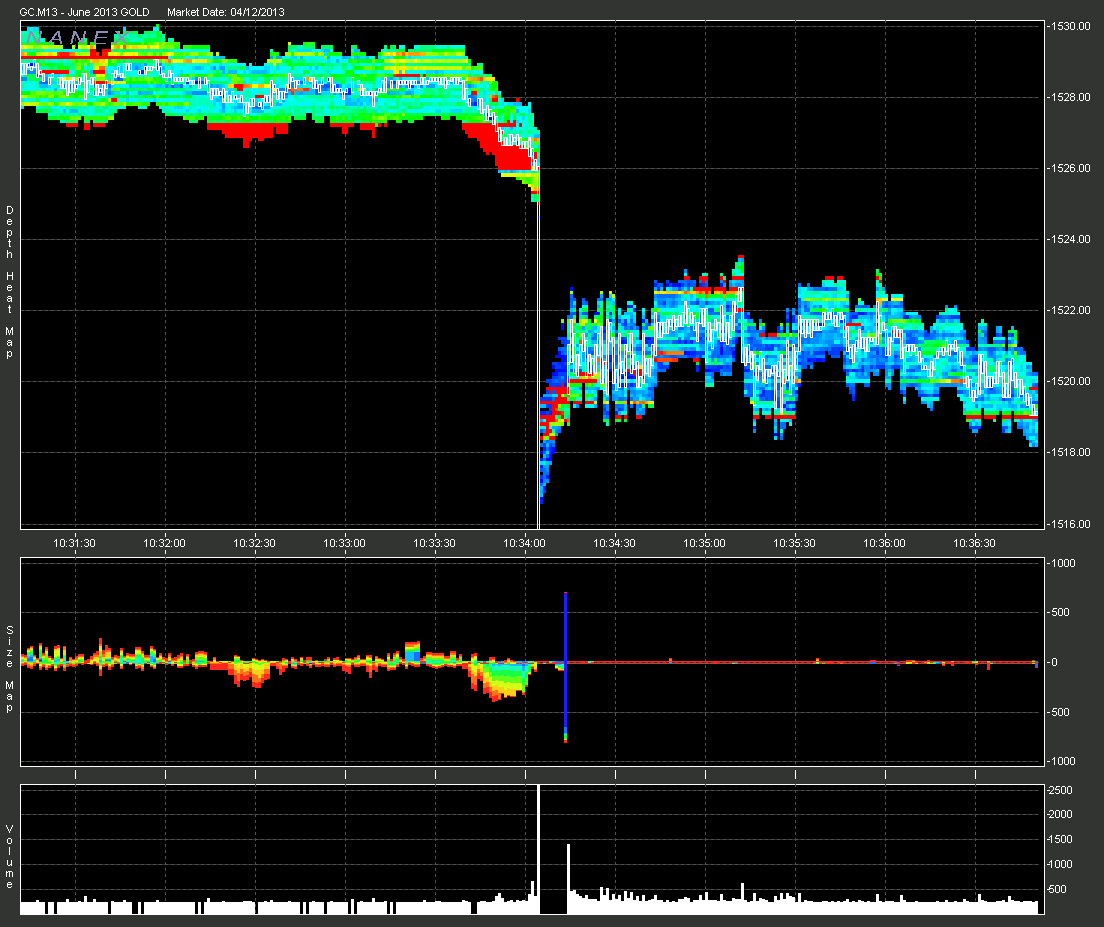Click the 1522.00 price axis label
This screenshot has width=1104, height=927.
click(1070, 310)
